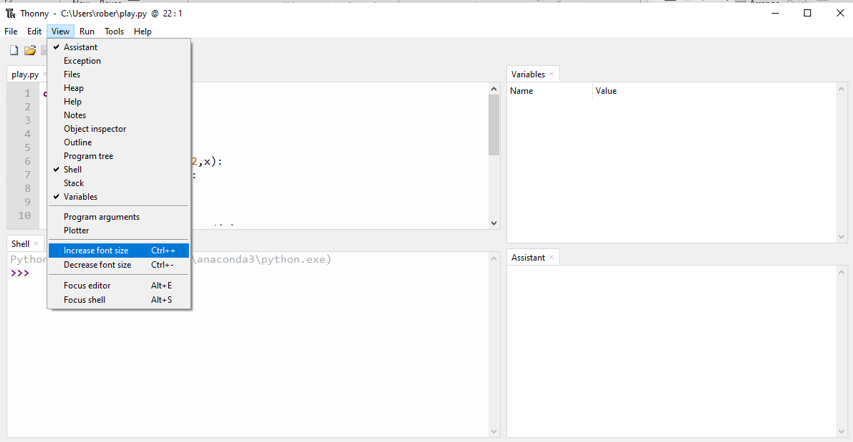Uncheck Assistant in the View menu
Screen dimensions: 853x442
pyautogui.click(x=80, y=47)
